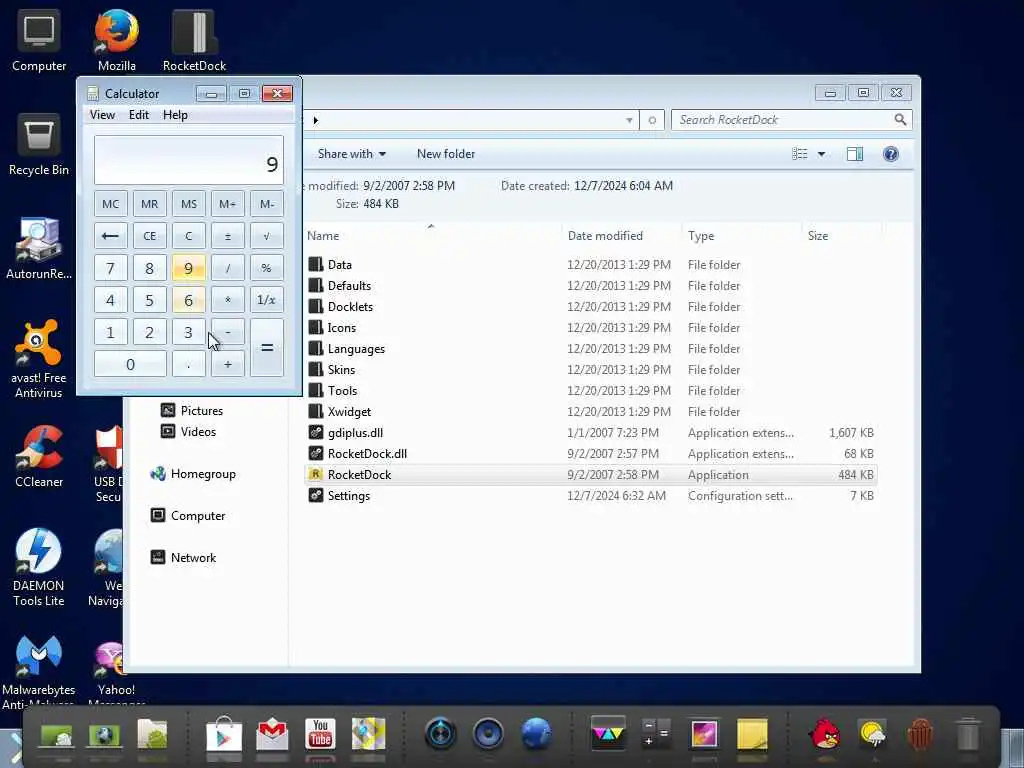The height and width of the screenshot is (768, 1024).
Task: Click the calculator backspace arrow button
Action: pyautogui.click(x=110, y=236)
